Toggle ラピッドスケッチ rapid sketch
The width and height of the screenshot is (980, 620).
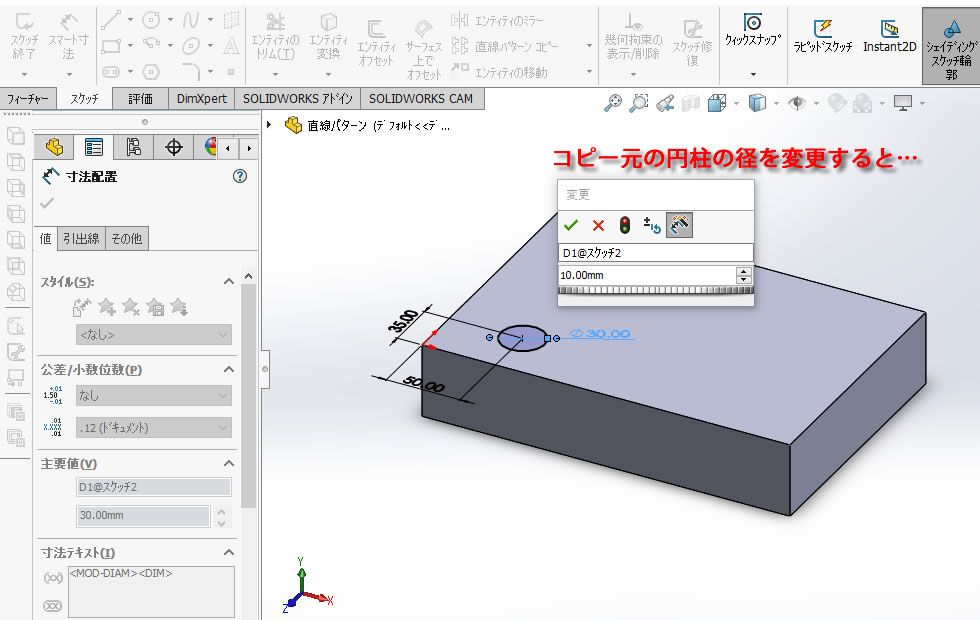822,36
